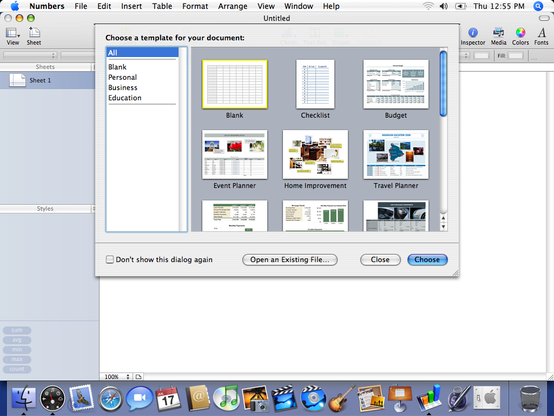Open the Help menu

pyautogui.click(x=331, y=6)
